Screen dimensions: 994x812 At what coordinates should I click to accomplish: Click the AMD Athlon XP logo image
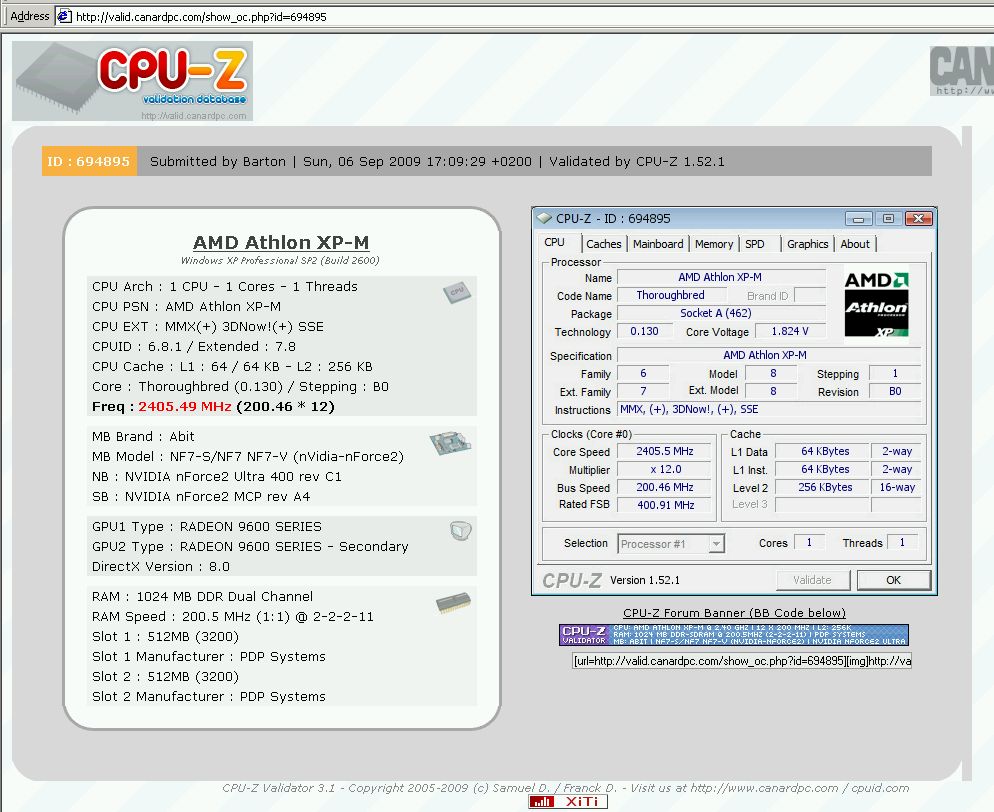point(877,304)
